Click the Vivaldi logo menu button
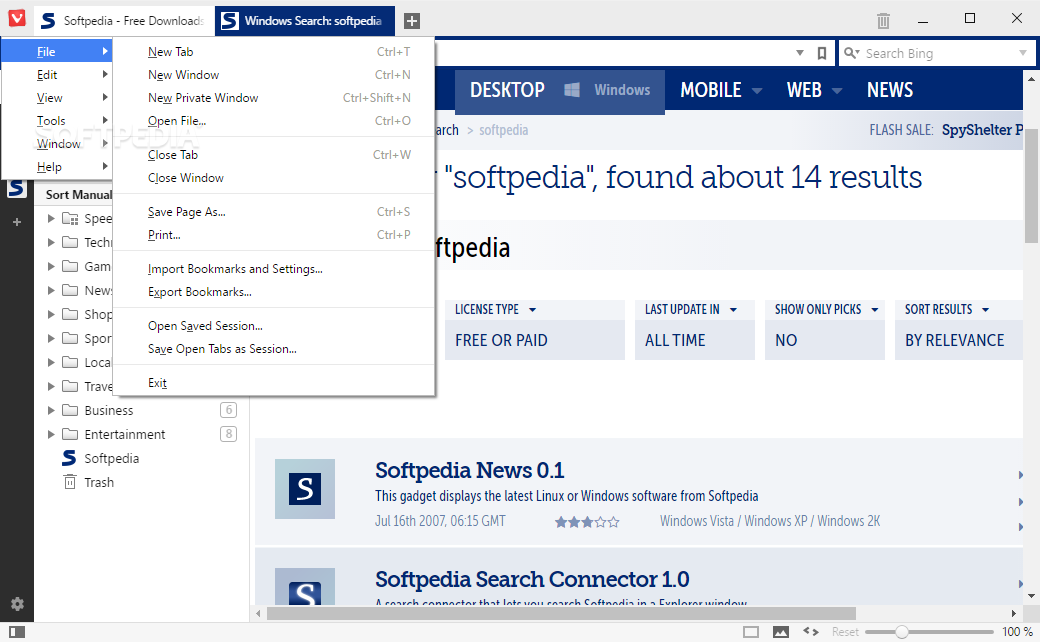The height and width of the screenshot is (642, 1040). coord(17,18)
